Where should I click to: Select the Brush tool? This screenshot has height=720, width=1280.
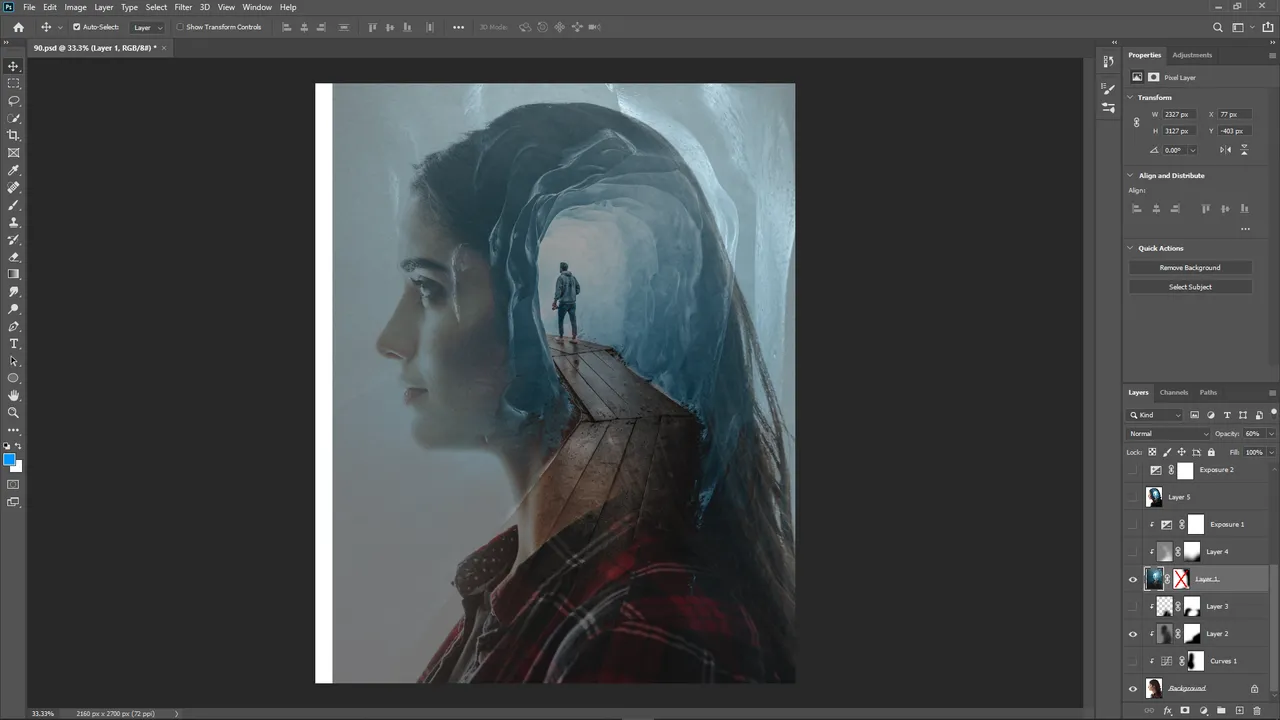click(14, 205)
